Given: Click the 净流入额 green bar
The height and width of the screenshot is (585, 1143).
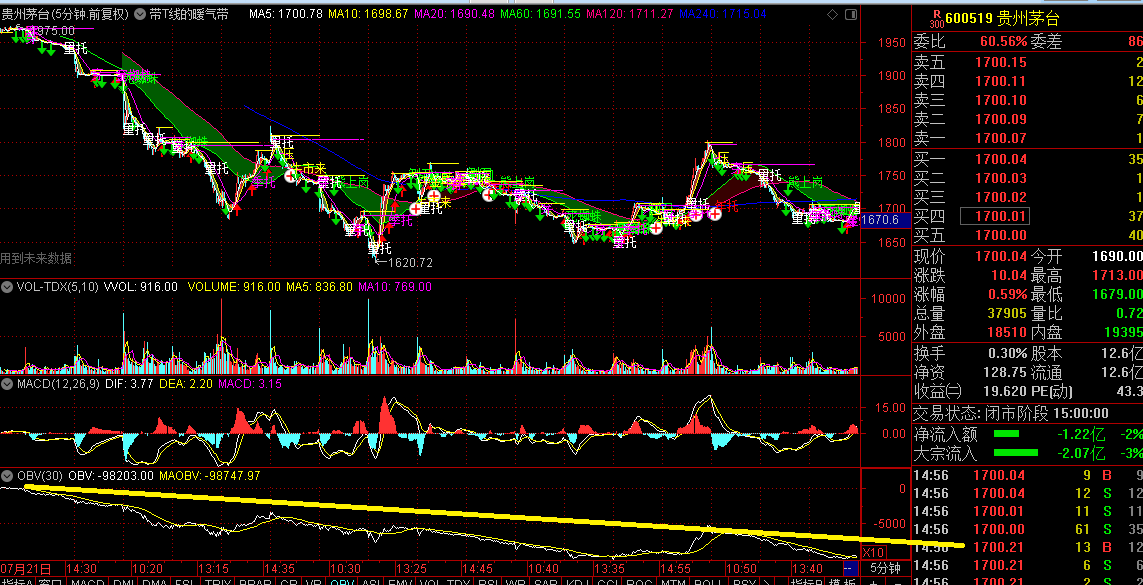Looking at the screenshot, I should [1007, 434].
